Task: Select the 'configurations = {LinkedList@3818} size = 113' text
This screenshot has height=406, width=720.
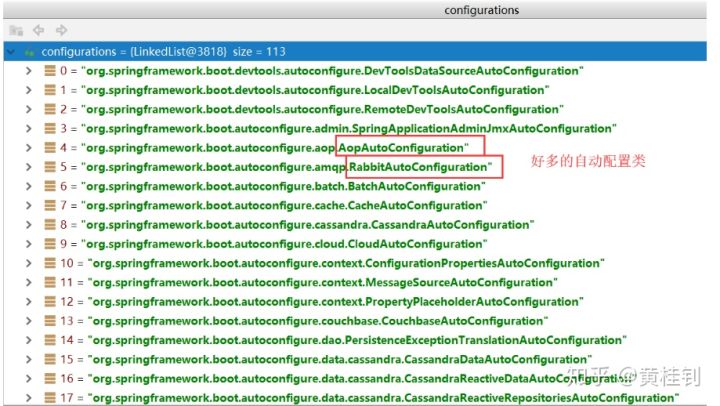Action: pyautogui.click(x=163, y=52)
